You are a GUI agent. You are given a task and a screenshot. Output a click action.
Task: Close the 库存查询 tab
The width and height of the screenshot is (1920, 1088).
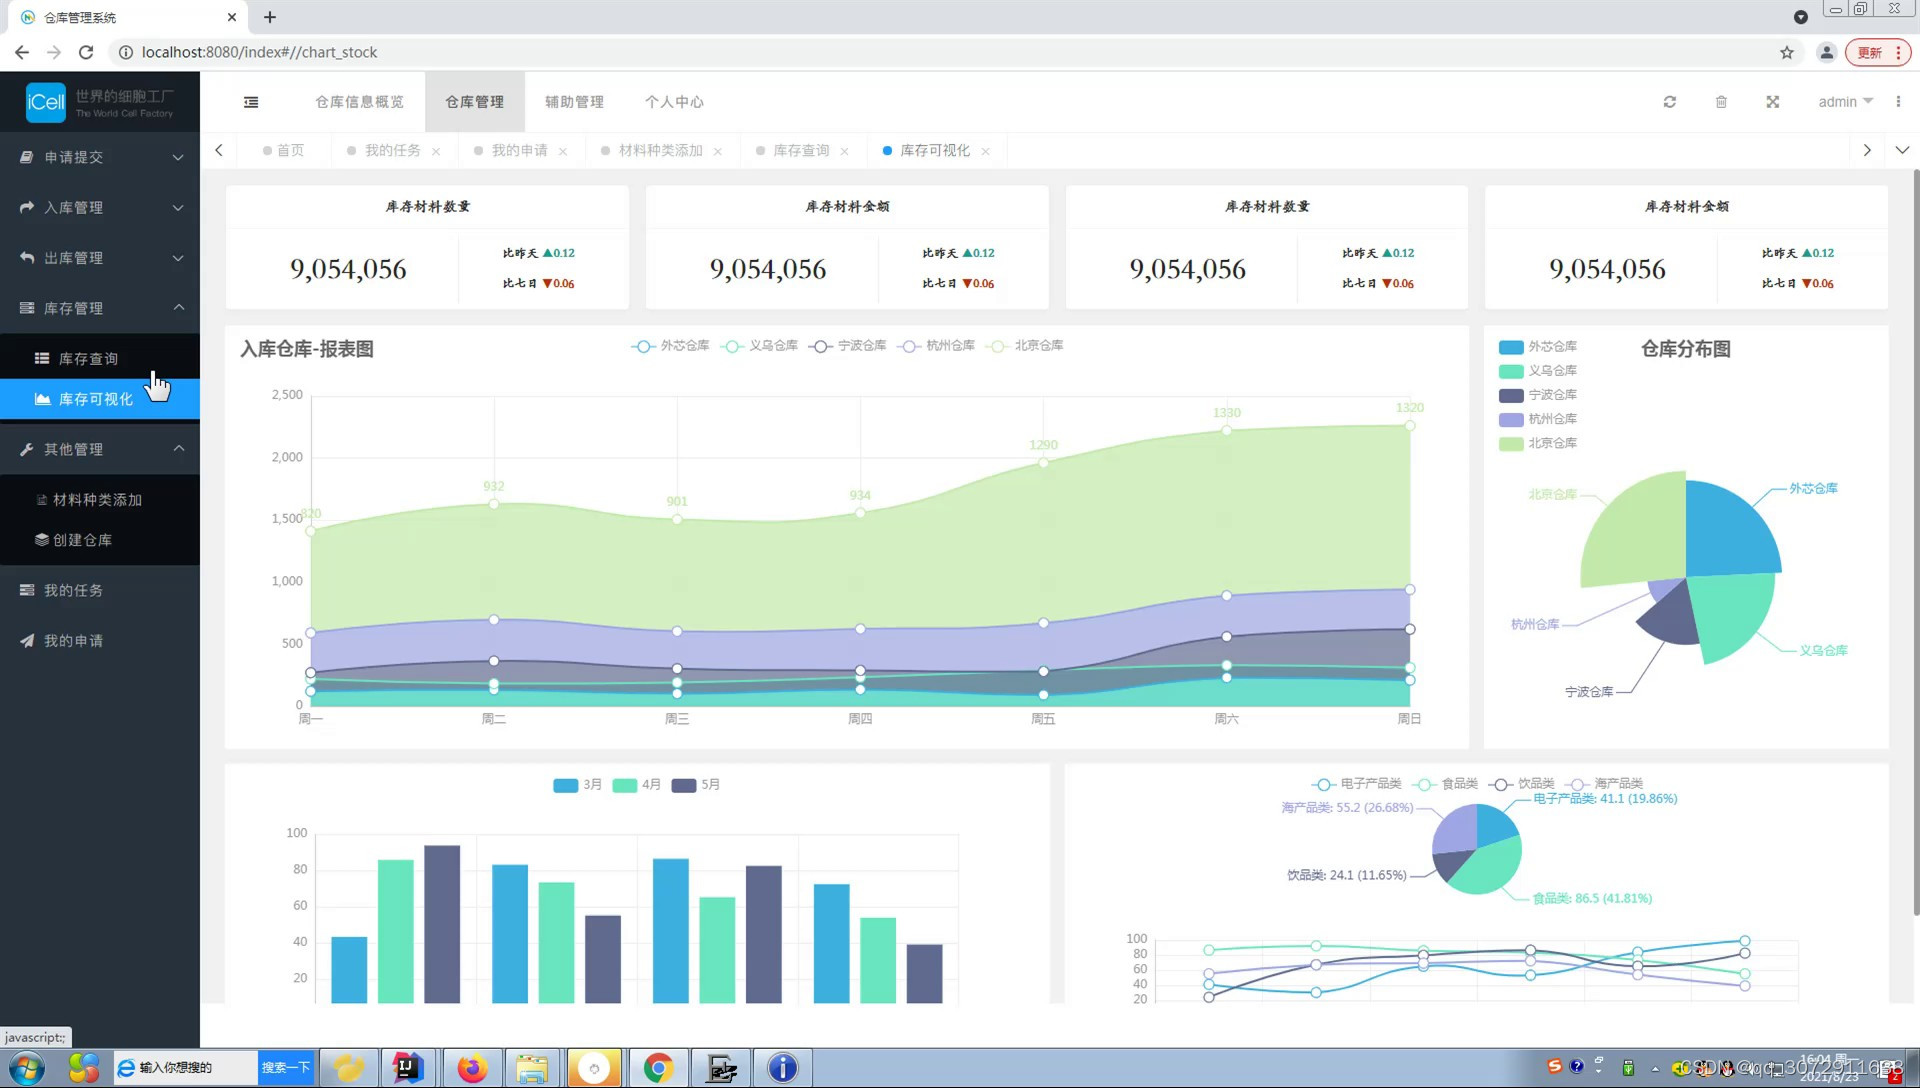click(845, 152)
